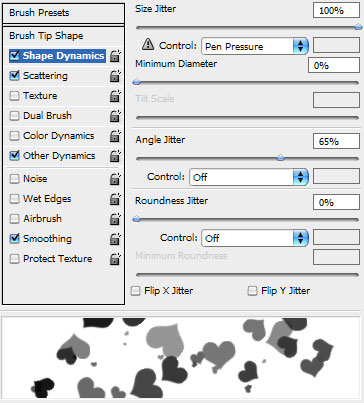Screen dimensions: 364x403
Task: Toggle lock icon next to Shape Dynamics
Action: click(115, 56)
